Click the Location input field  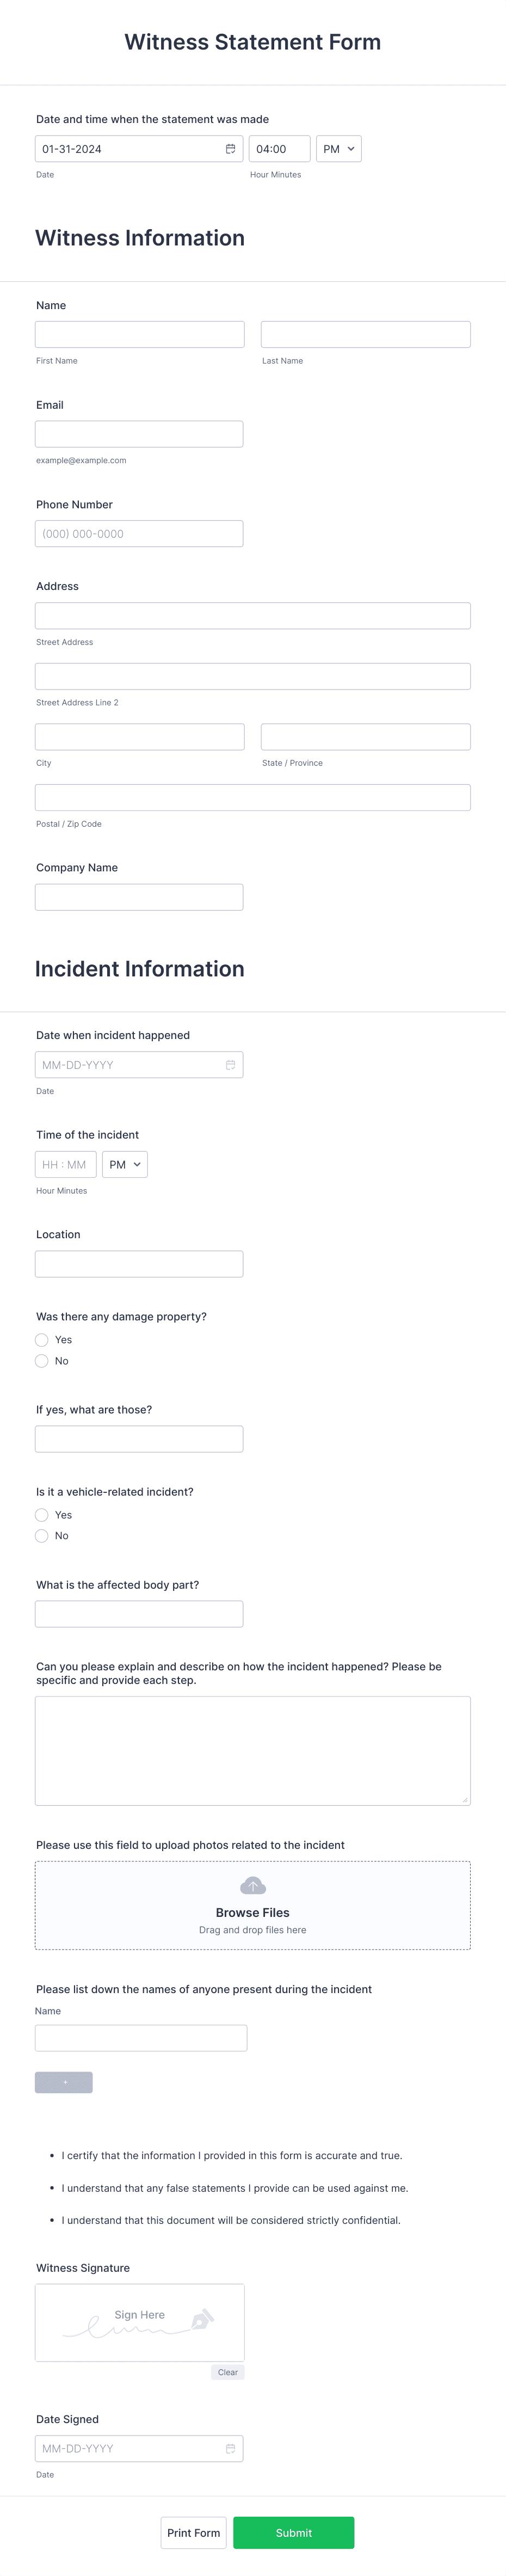click(x=139, y=1263)
